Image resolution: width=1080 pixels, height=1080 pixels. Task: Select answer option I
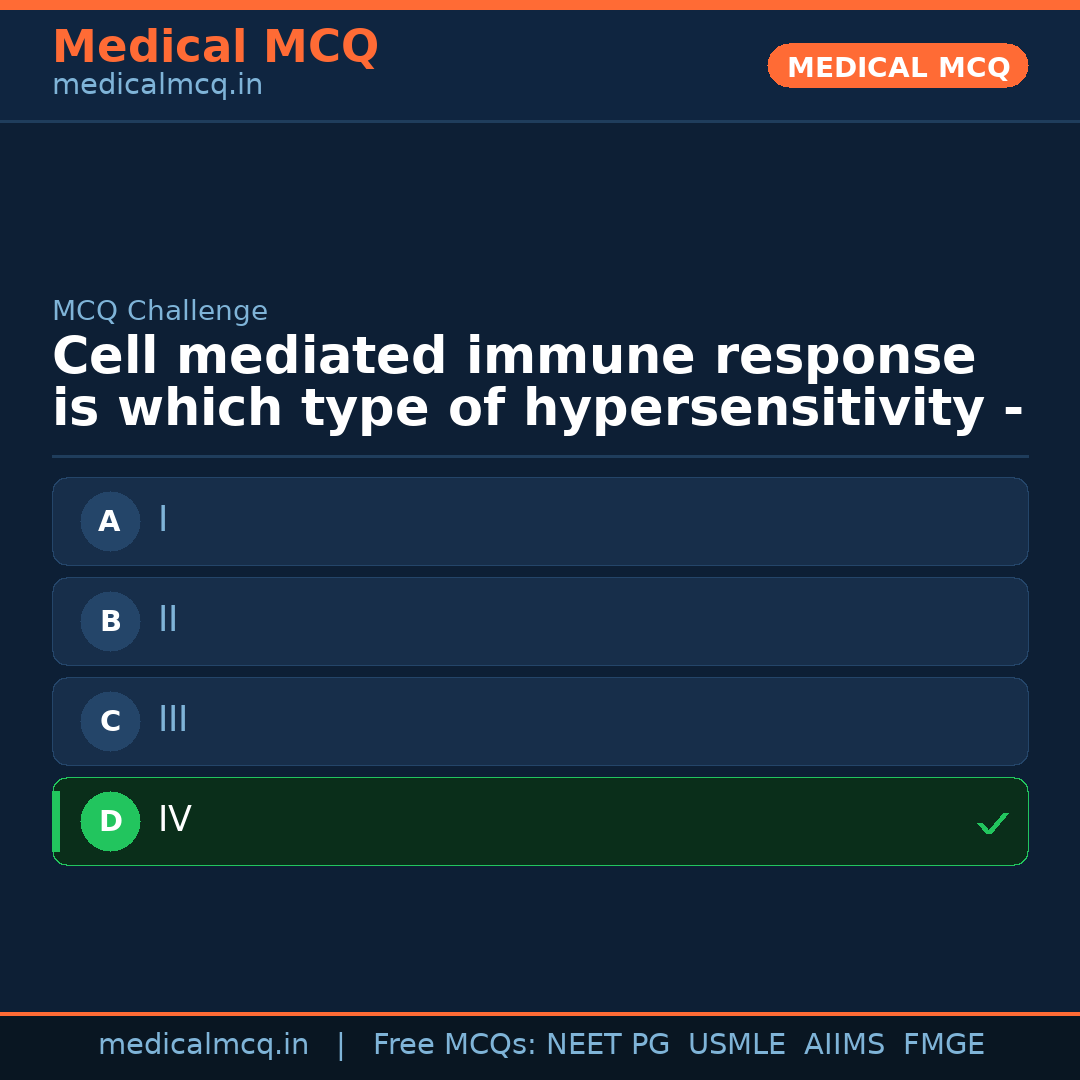pos(540,521)
